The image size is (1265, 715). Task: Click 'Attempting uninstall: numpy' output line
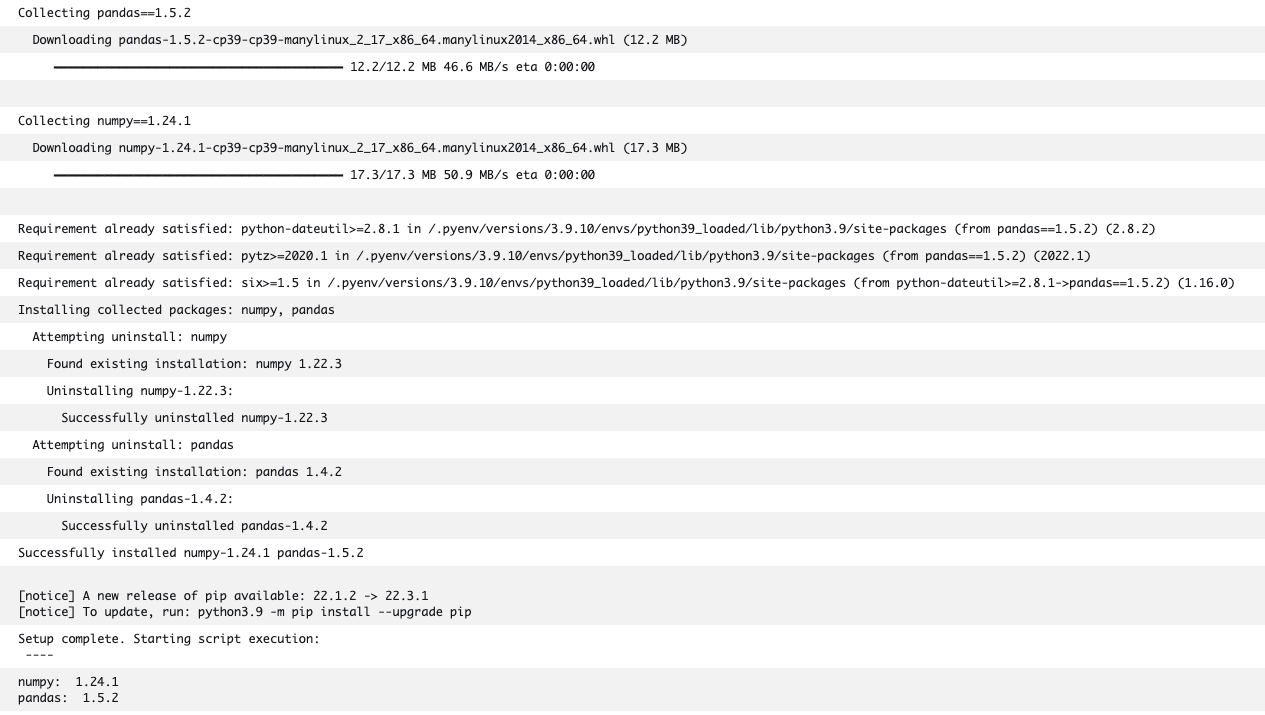tap(130, 337)
